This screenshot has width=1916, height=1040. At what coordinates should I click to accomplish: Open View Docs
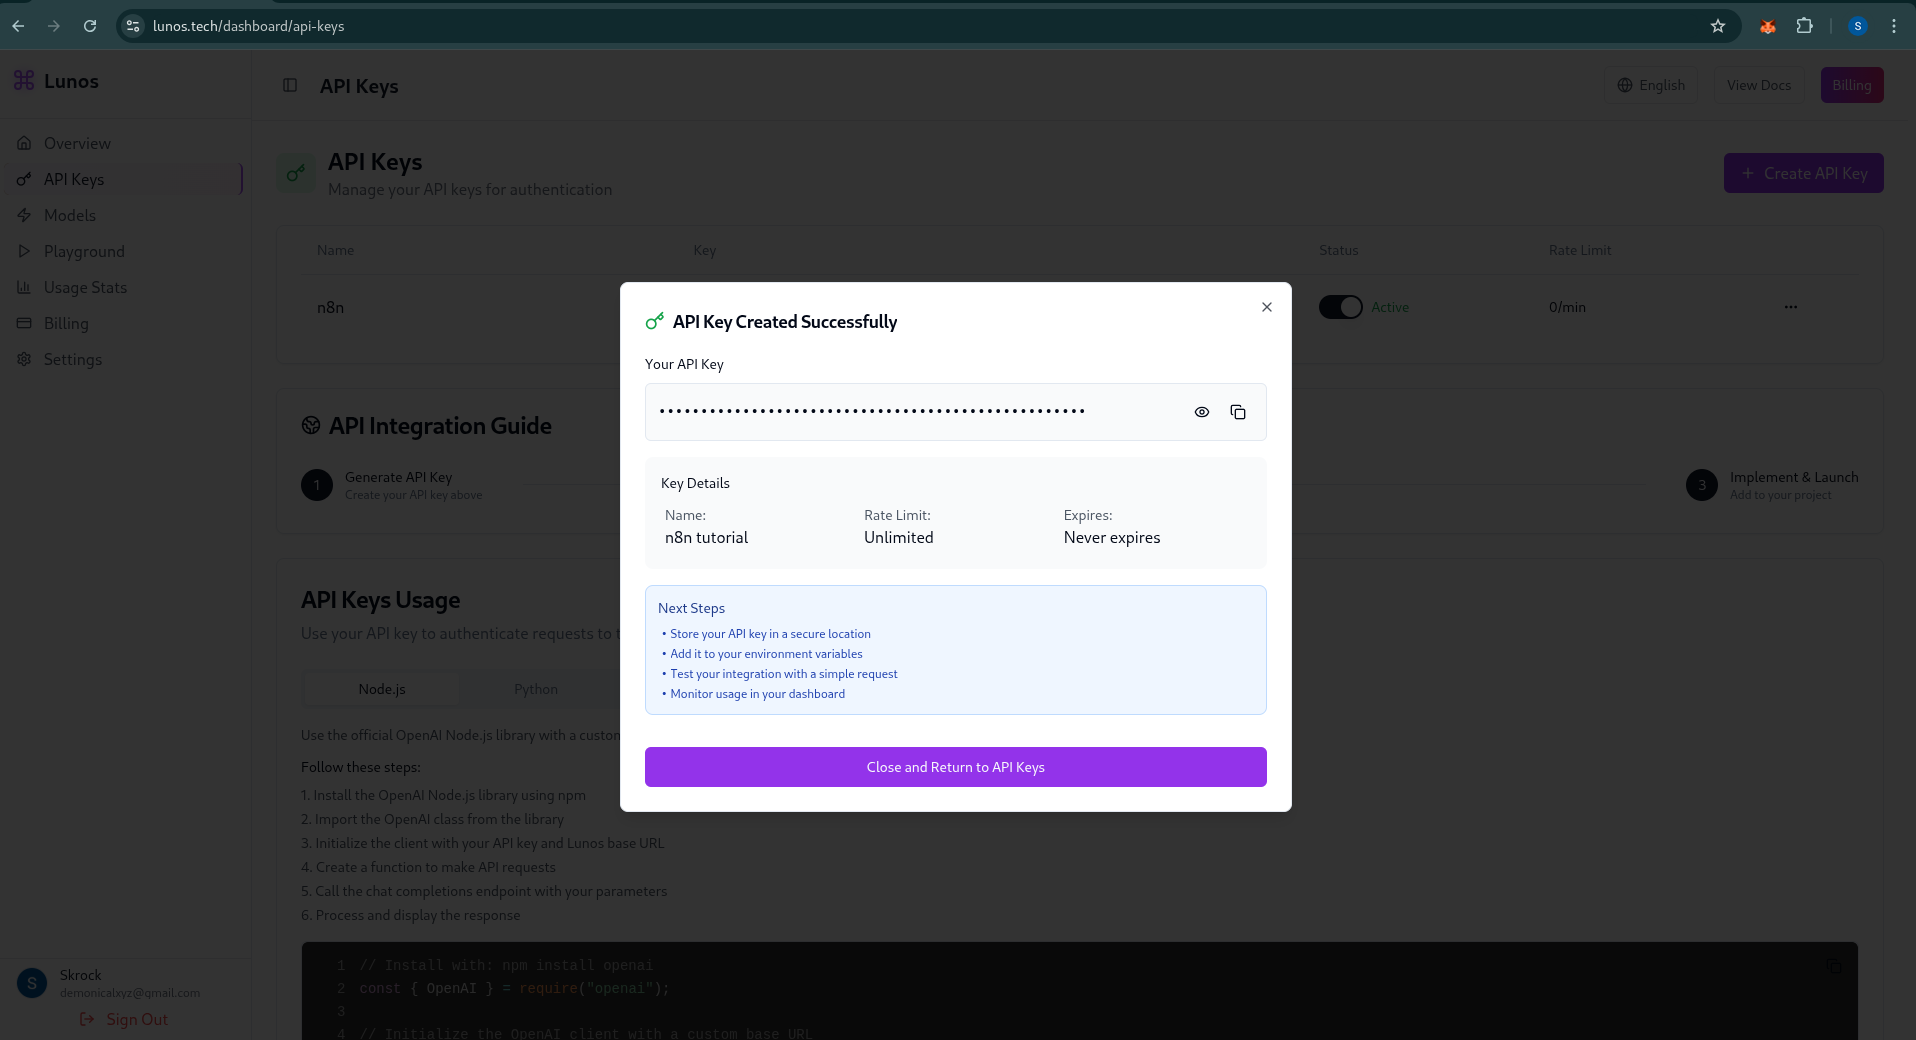(1759, 85)
